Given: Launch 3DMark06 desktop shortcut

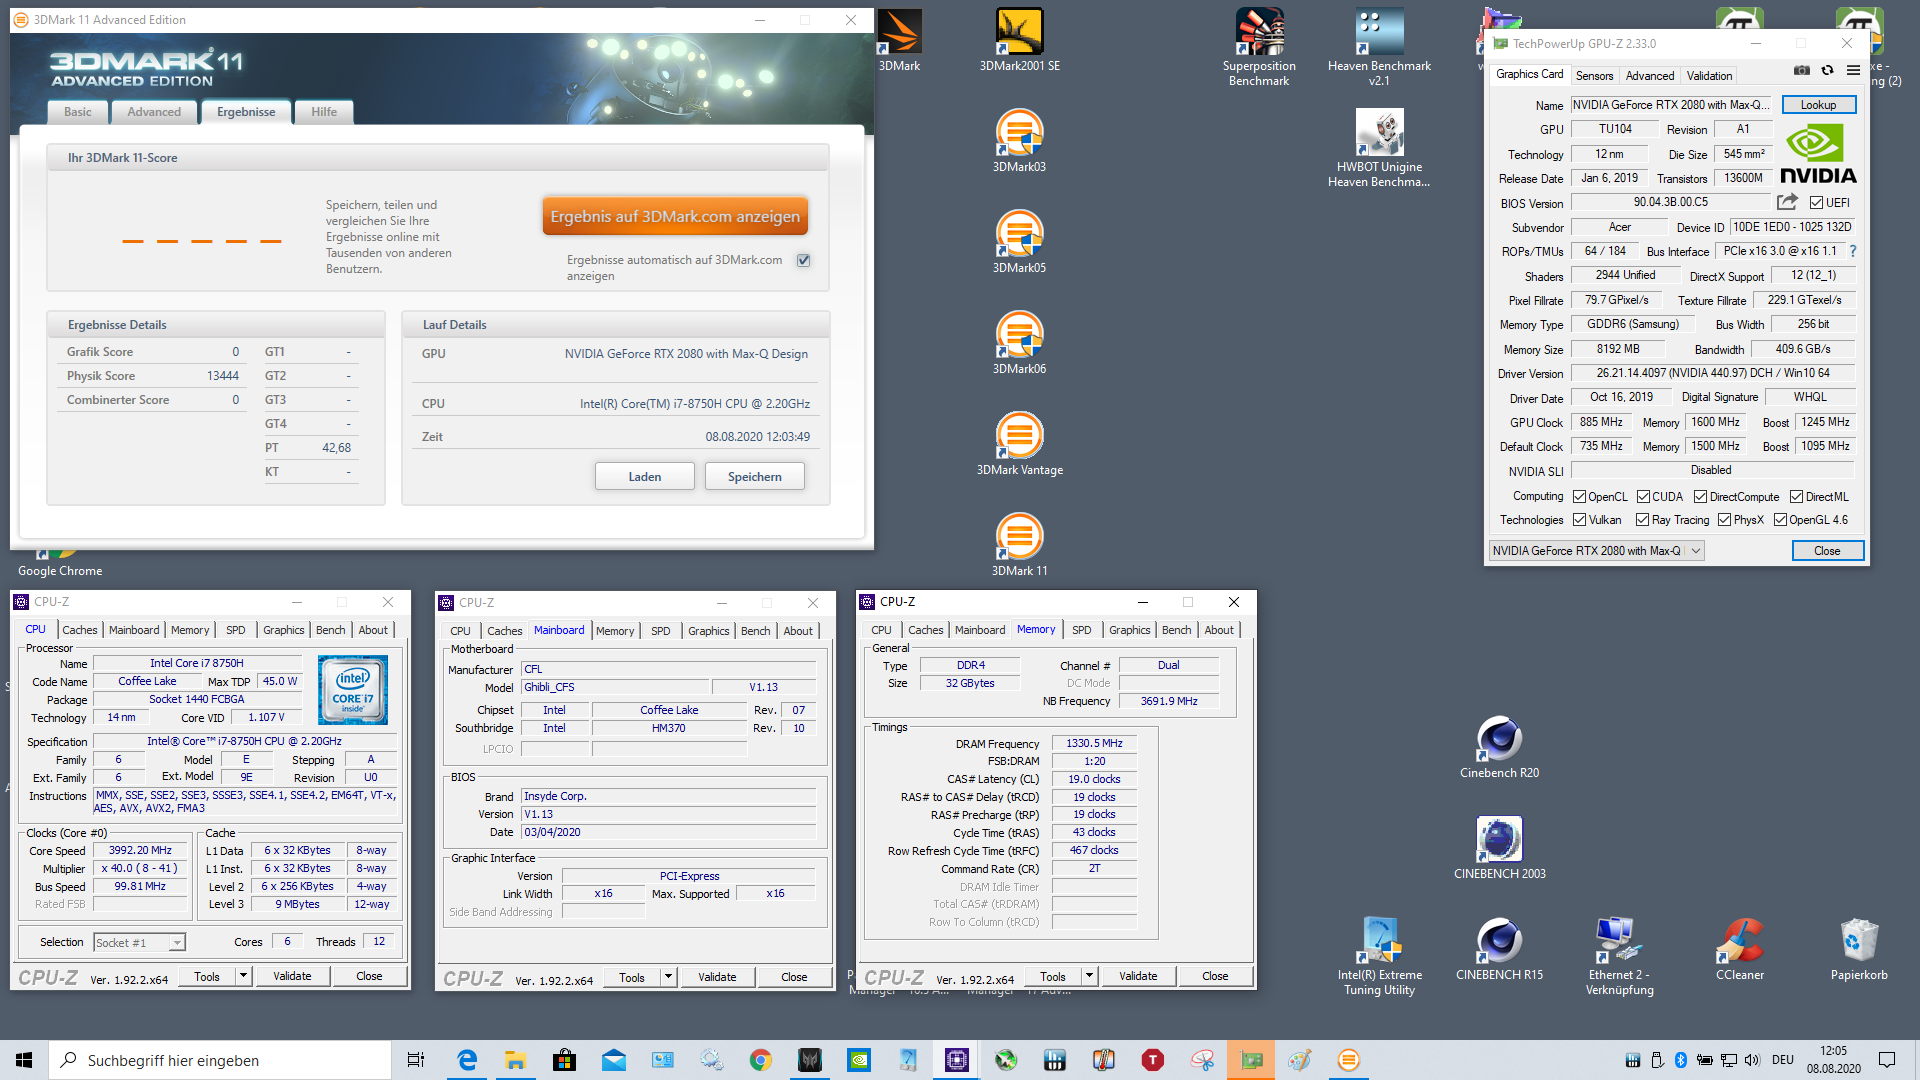Looking at the screenshot, I should click(1019, 343).
